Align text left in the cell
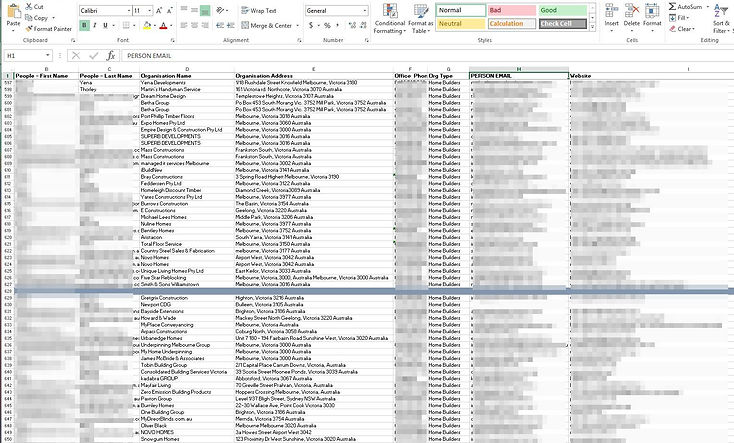734x443 pixels. (x=184, y=25)
